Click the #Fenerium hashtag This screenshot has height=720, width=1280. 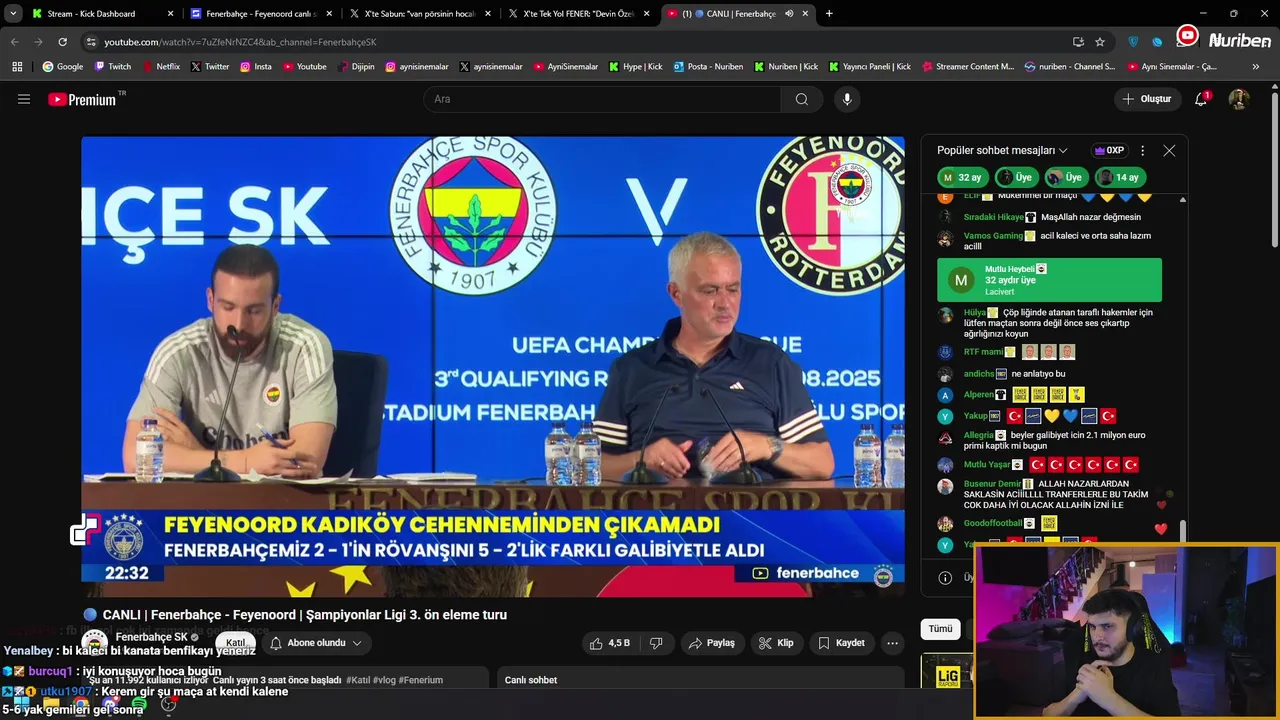[421, 680]
